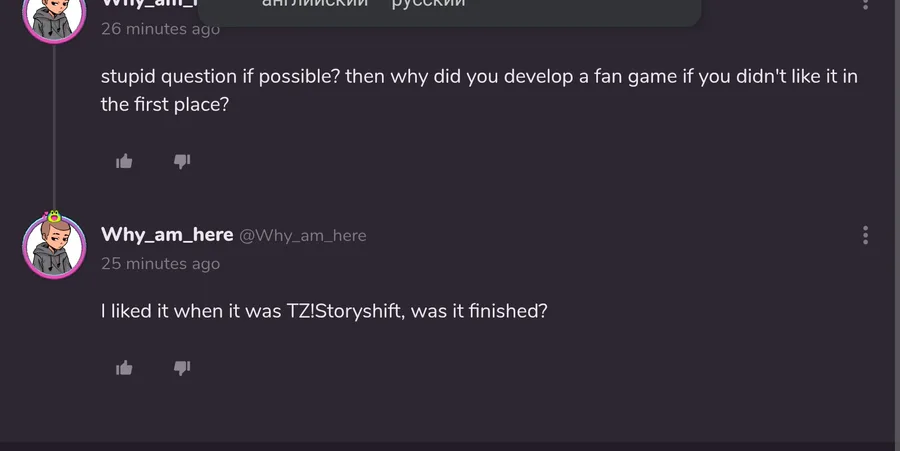Visit the @Why_am_here handle link
The width and height of the screenshot is (900, 451).
click(302, 235)
